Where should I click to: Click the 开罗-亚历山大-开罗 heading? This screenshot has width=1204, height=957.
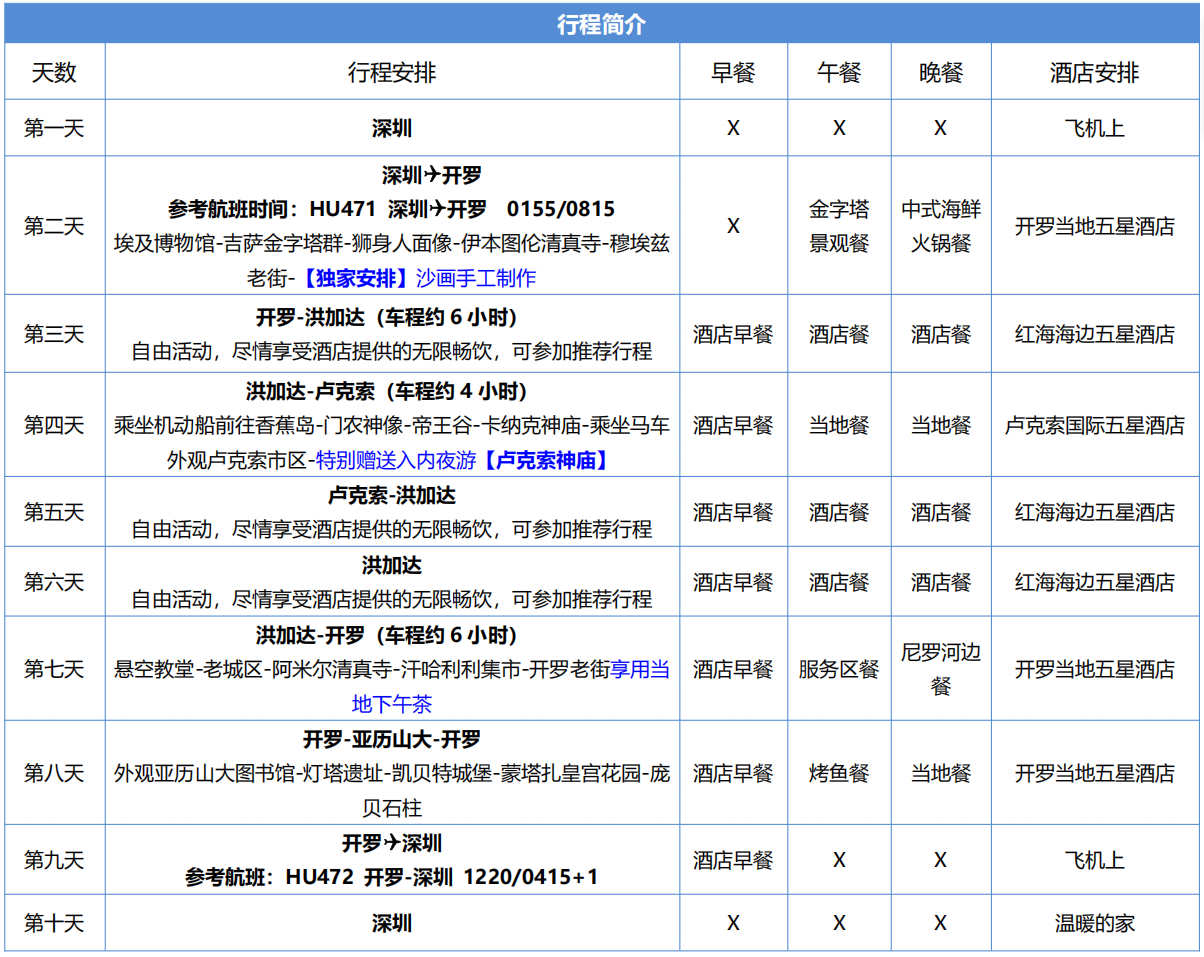click(x=392, y=739)
